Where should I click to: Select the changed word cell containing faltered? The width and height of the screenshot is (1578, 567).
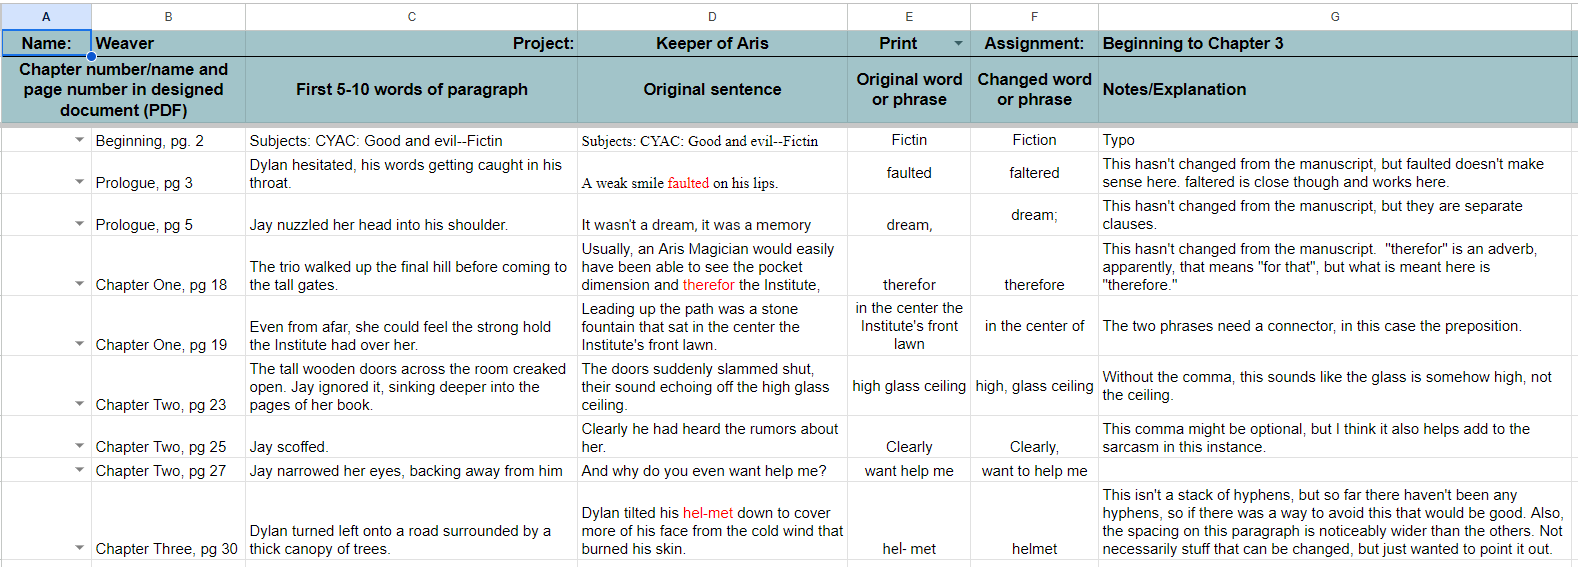[x=1034, y=173]
